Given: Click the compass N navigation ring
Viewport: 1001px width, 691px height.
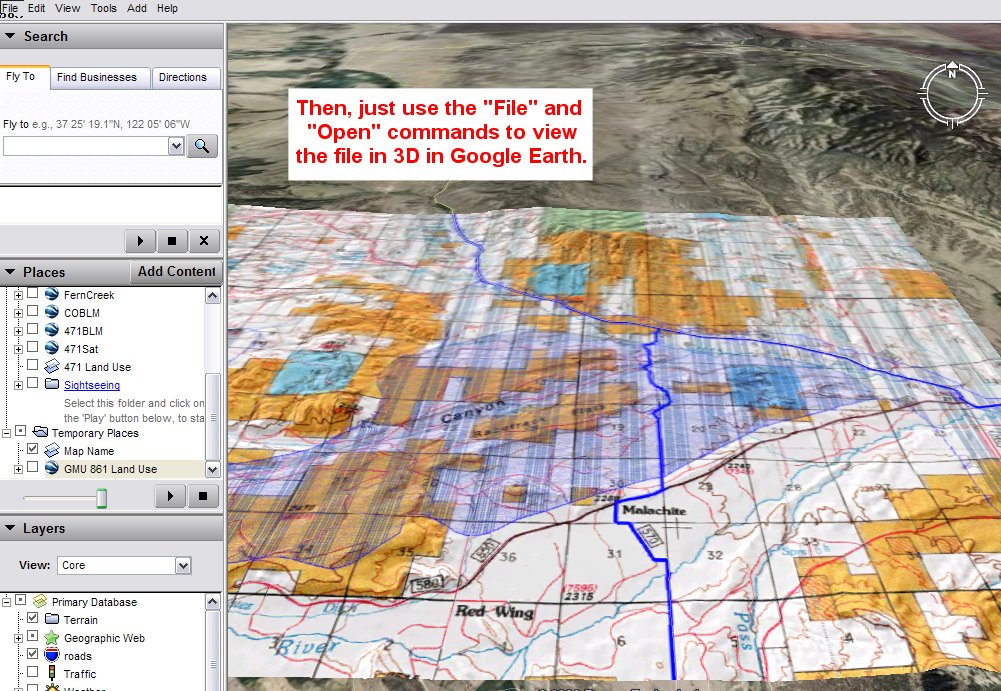Looking at the screenshot, I should pos(952,95).
